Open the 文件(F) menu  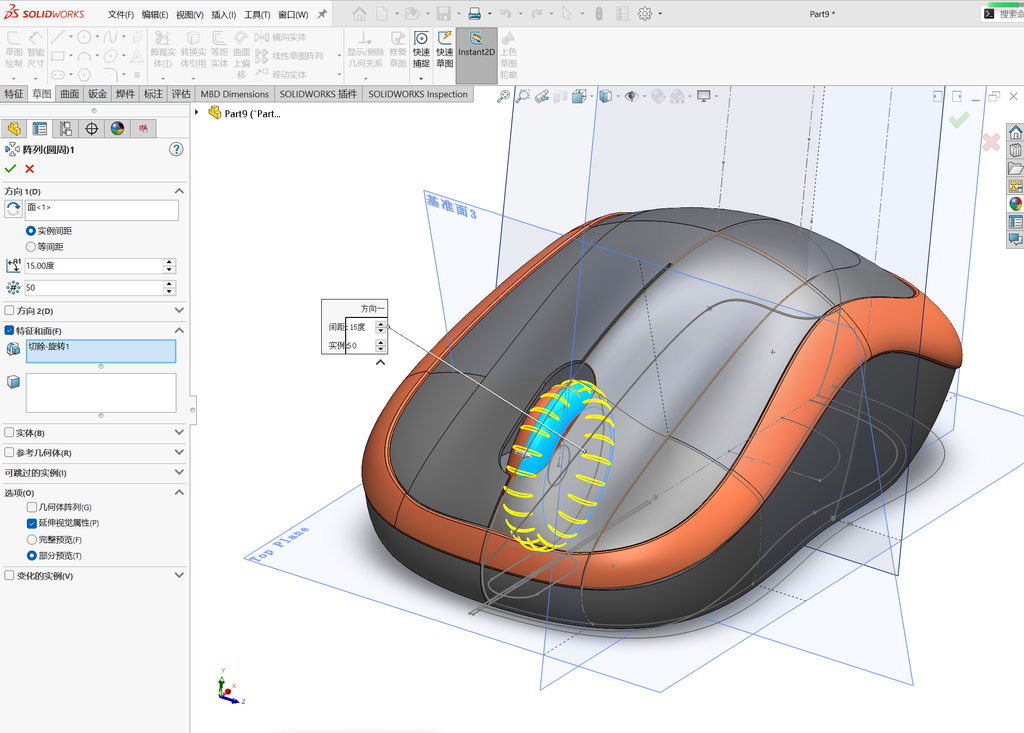pos(121,14)
